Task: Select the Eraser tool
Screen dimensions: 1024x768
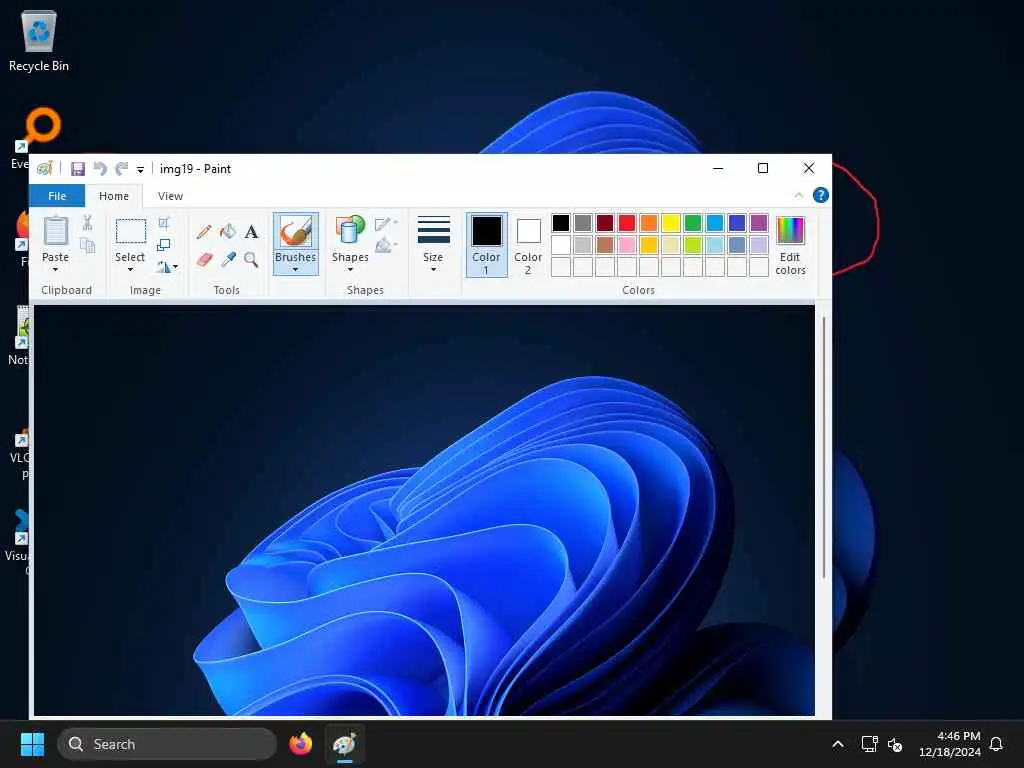Action: [204, 259]
